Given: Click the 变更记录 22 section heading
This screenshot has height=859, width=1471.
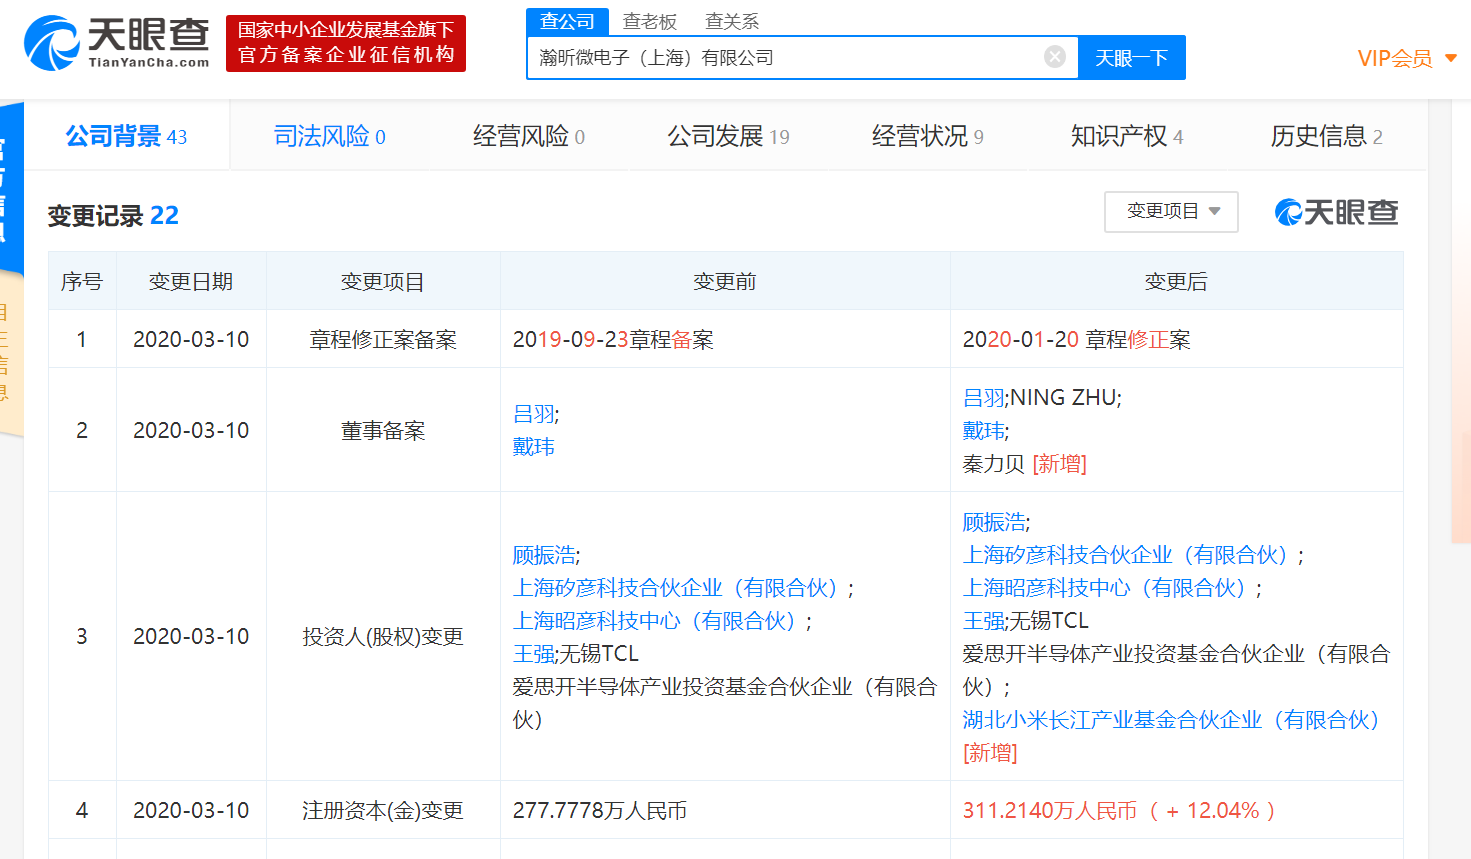Looking at the screenshot, I should pyautogui.click(x=113, y=216).
